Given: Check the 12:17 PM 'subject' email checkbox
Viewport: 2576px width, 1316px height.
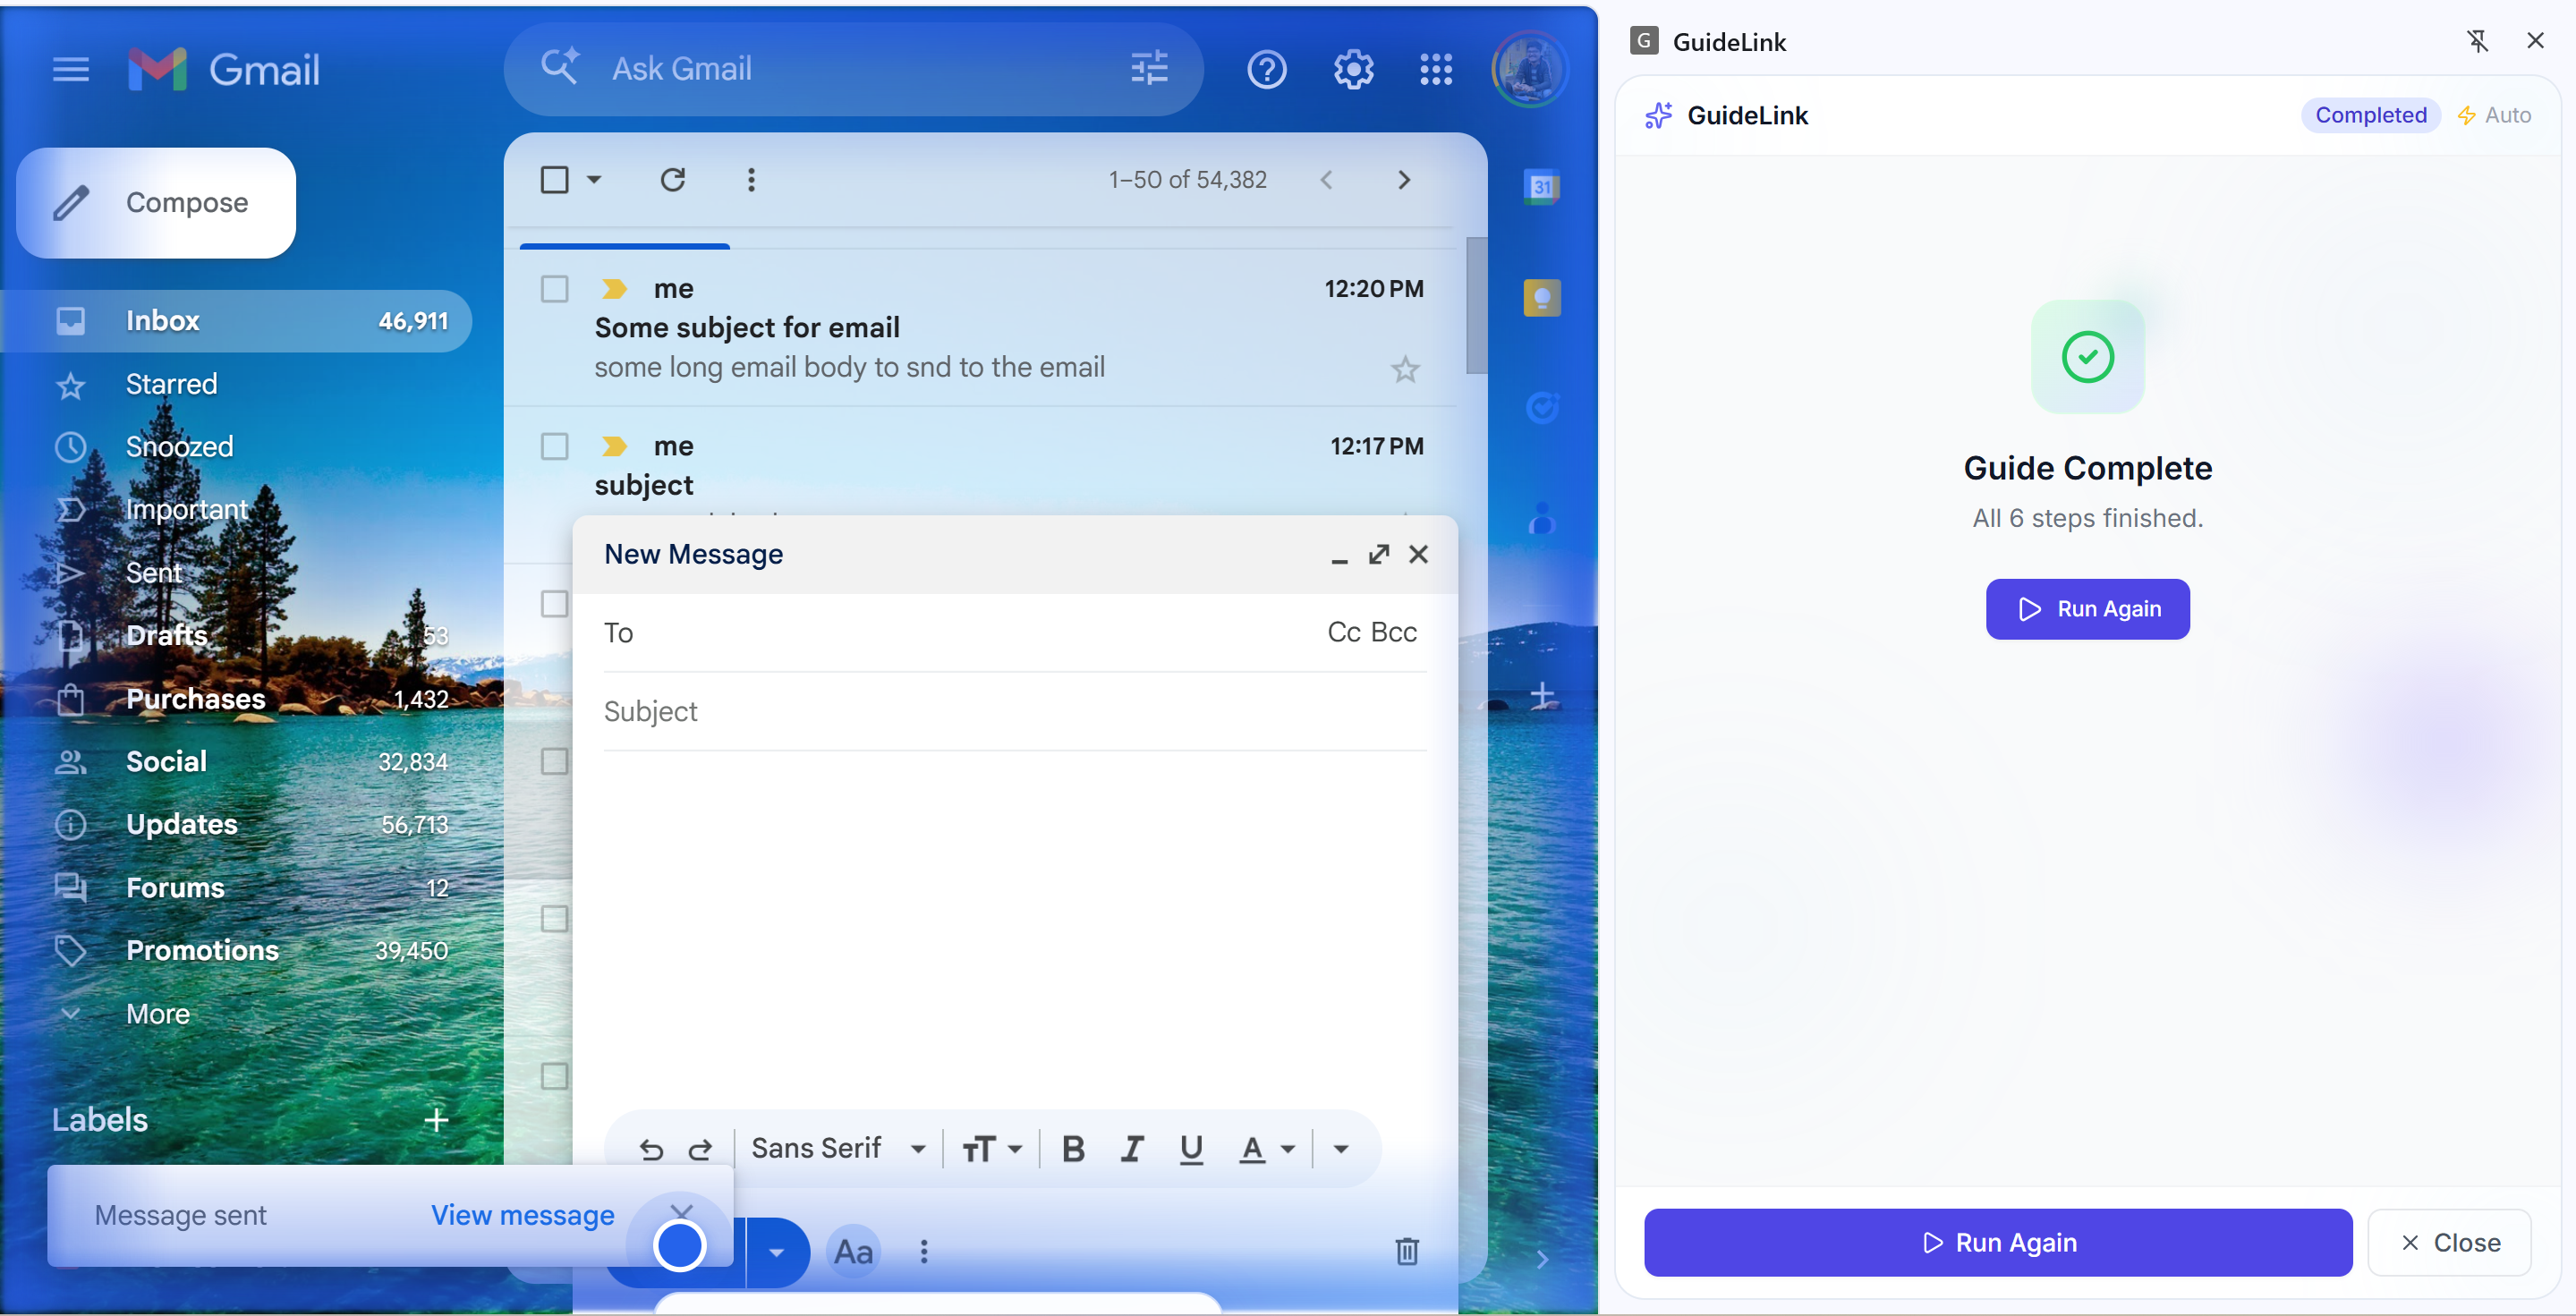Looking at the screenshot, I should (554, 446).
